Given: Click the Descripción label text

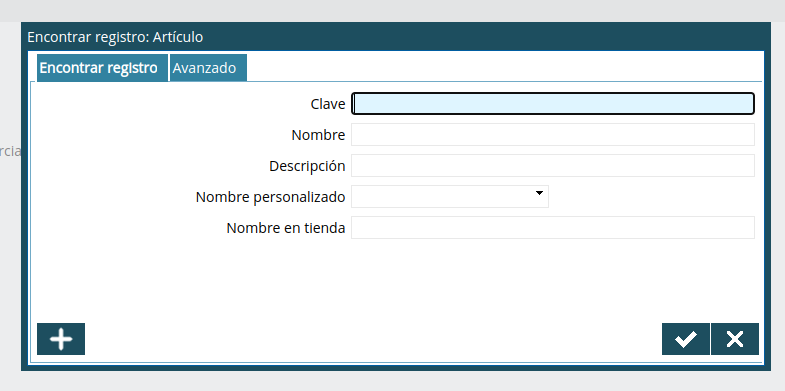Looking at the screenshot, I should point(307,166).
